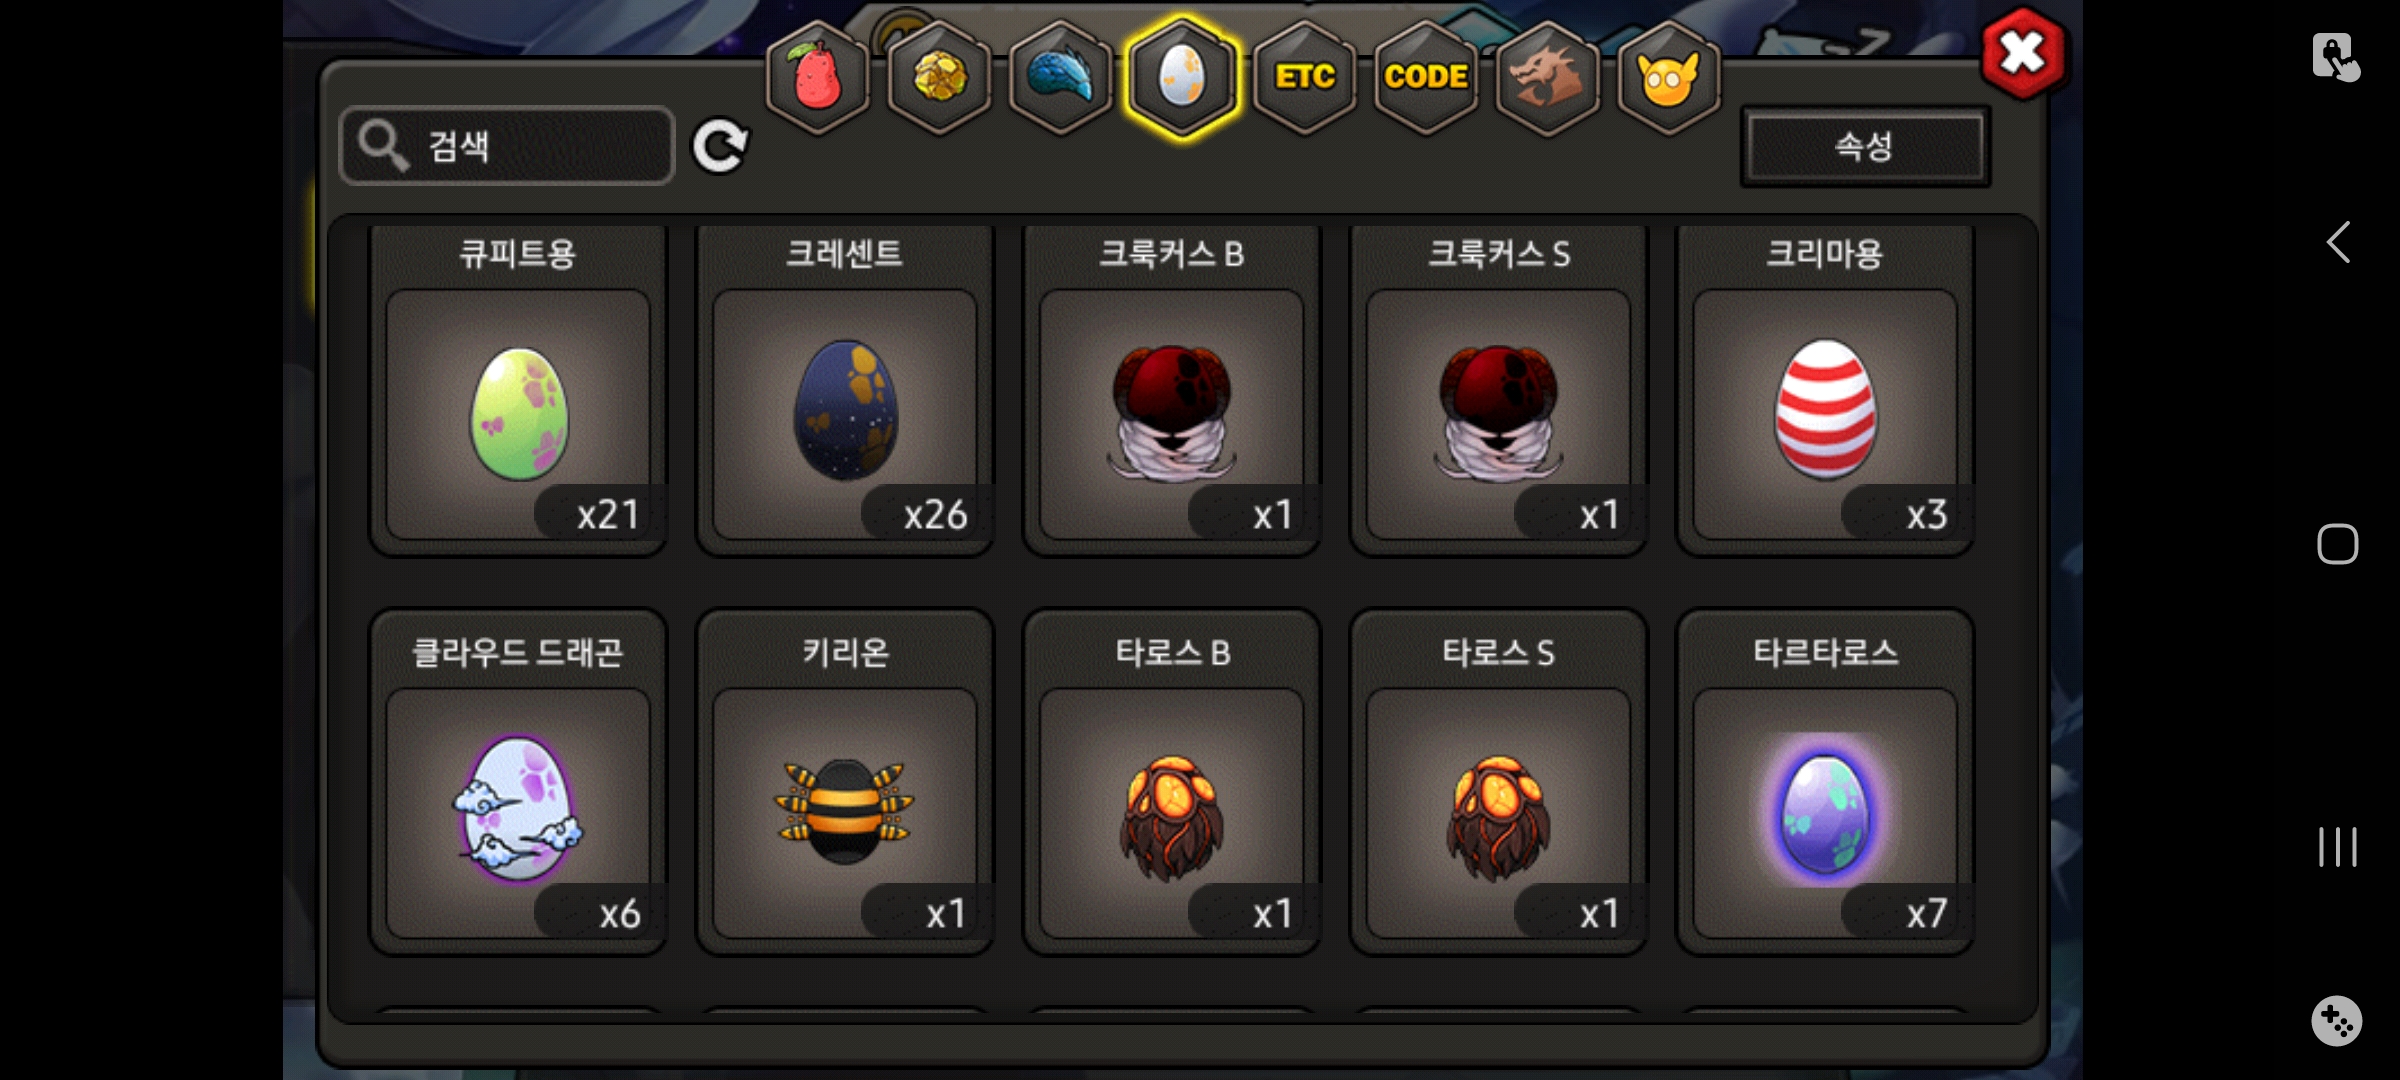Switch to the CODE tab
This screenshot has height=1080, width=2400.
[x=1426, y=76]
